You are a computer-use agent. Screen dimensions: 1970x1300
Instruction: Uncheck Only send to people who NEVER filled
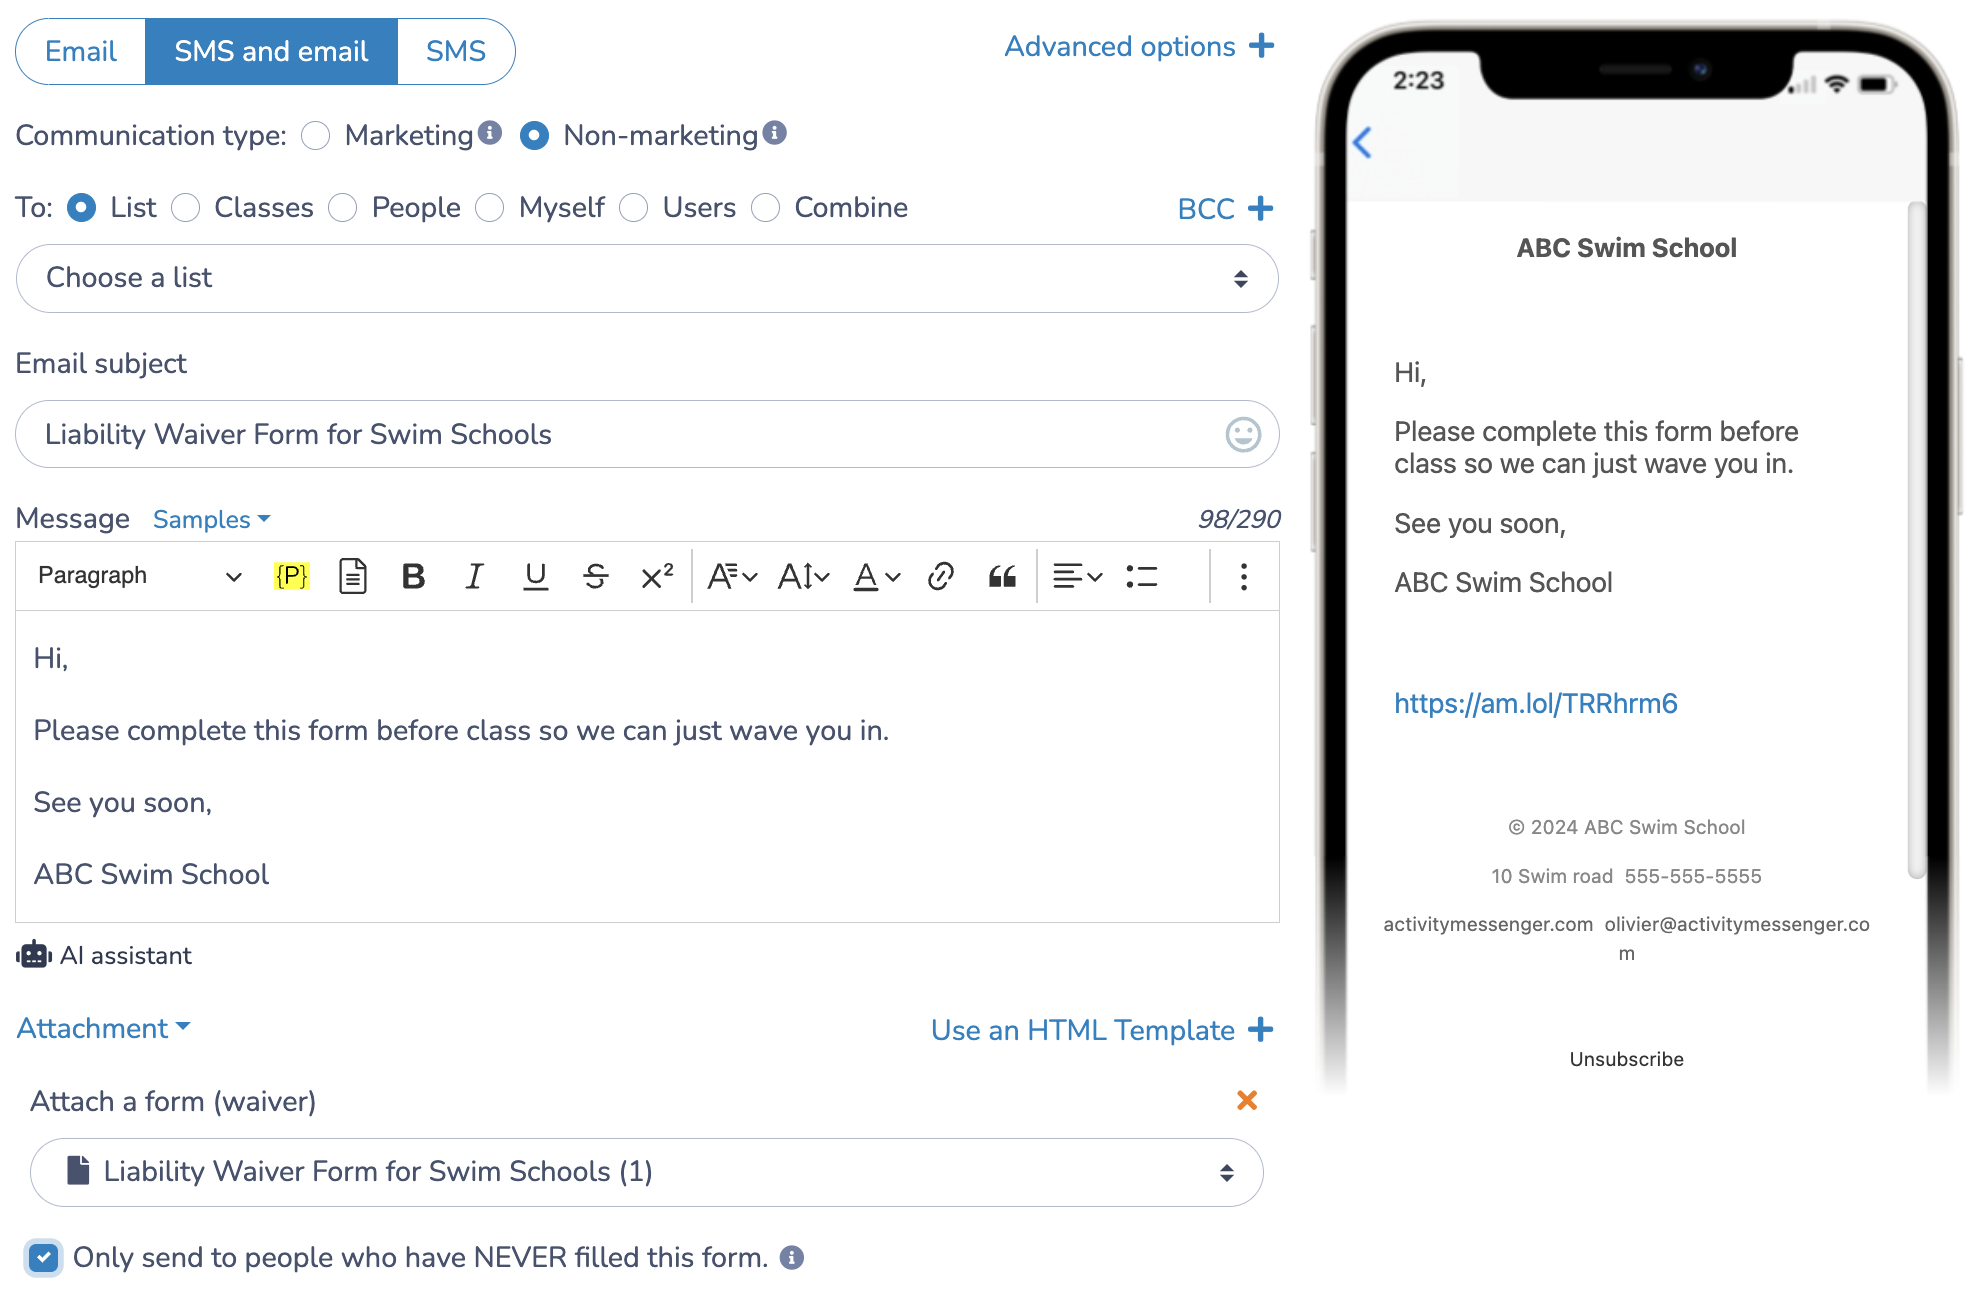[44, 1257]
